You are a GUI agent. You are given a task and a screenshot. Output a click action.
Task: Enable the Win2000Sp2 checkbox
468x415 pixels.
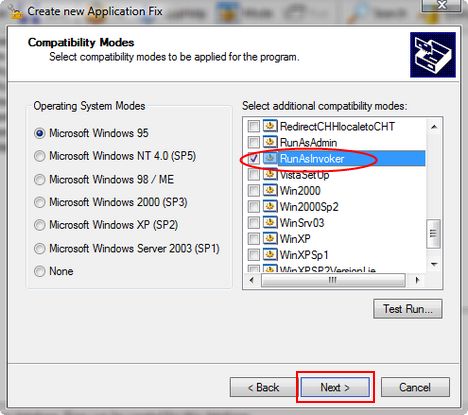[x=254, y=206]
